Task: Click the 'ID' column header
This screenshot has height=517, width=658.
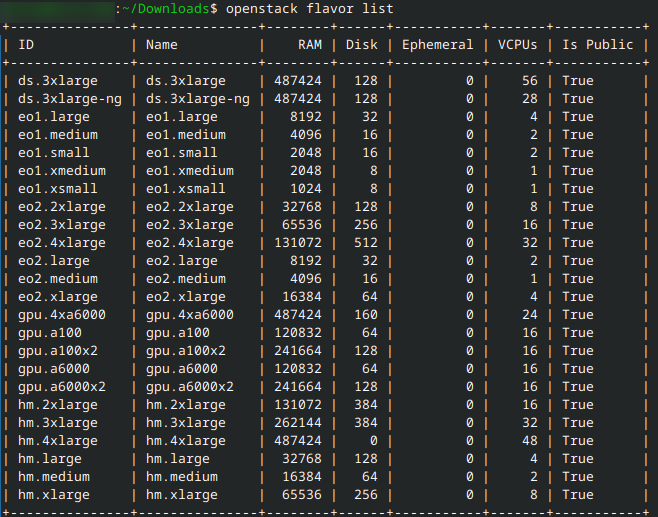Action: click(x=26, y=44)
